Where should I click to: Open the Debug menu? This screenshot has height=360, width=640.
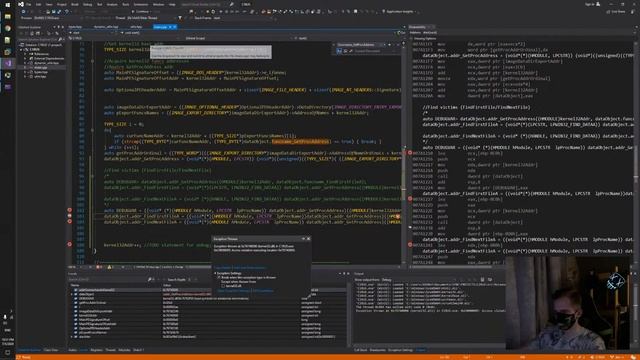(87, 4)
